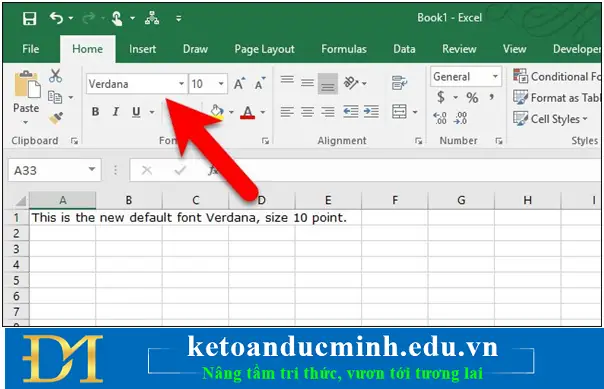Click Merge & Center icon
The width and height of the screenshot is (604, 389).
point(399,112)
